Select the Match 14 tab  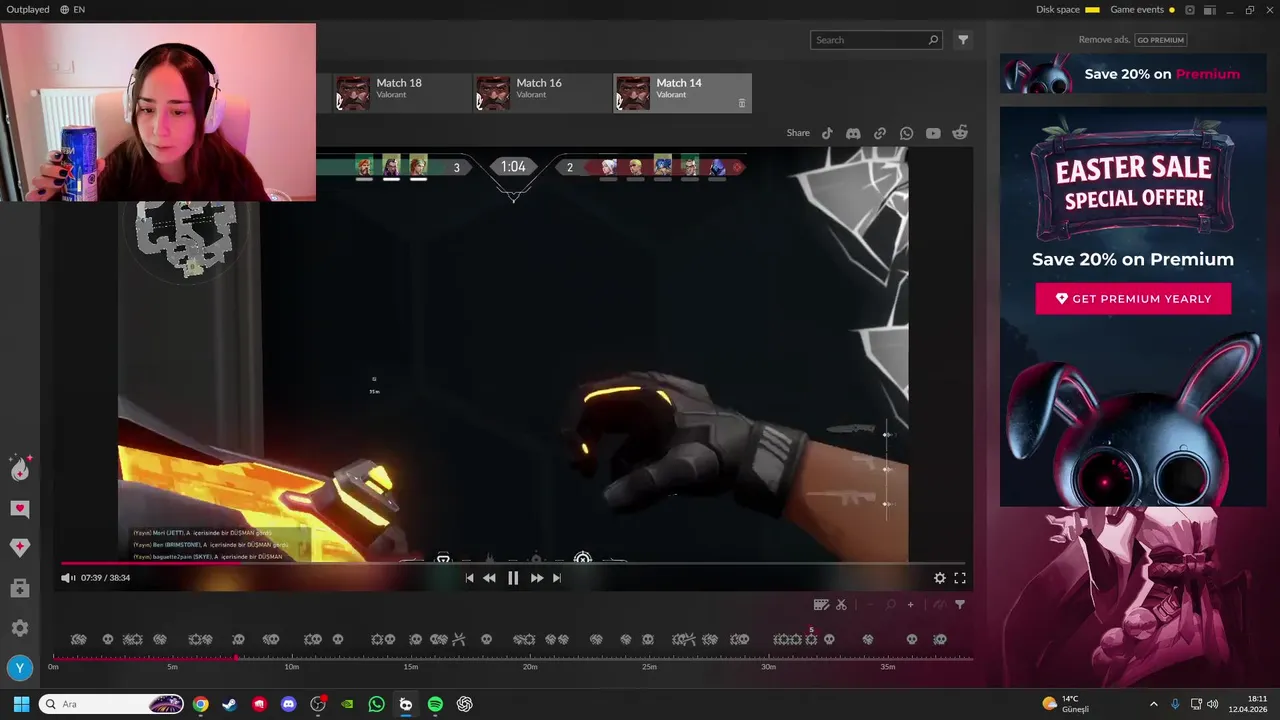click(683, 93)
